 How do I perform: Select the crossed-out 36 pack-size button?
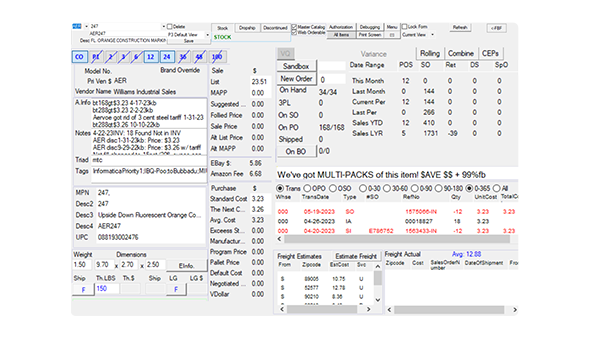(x=183, y=57)
